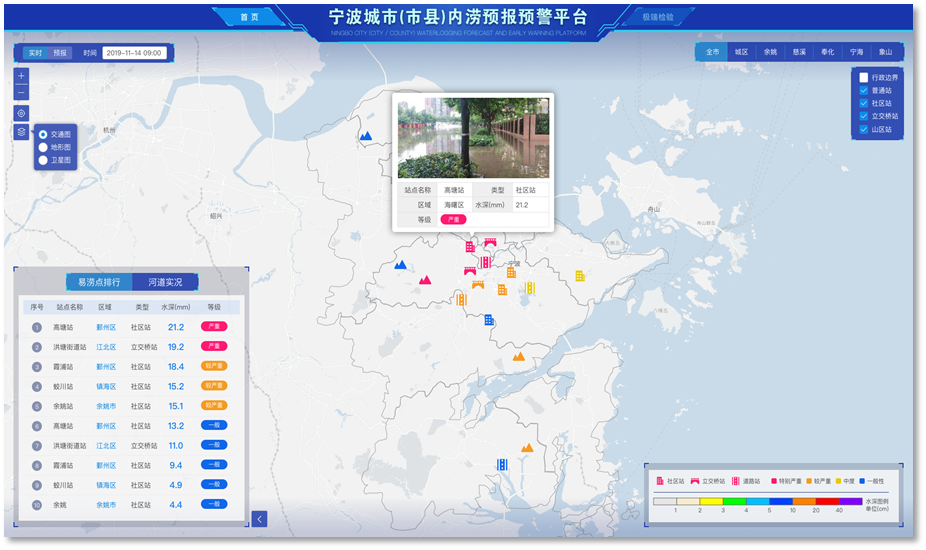The width and height of the screenshot is (926, 550).
Task: Enable the 行政边界 checkbox
Action: [864, 77]
